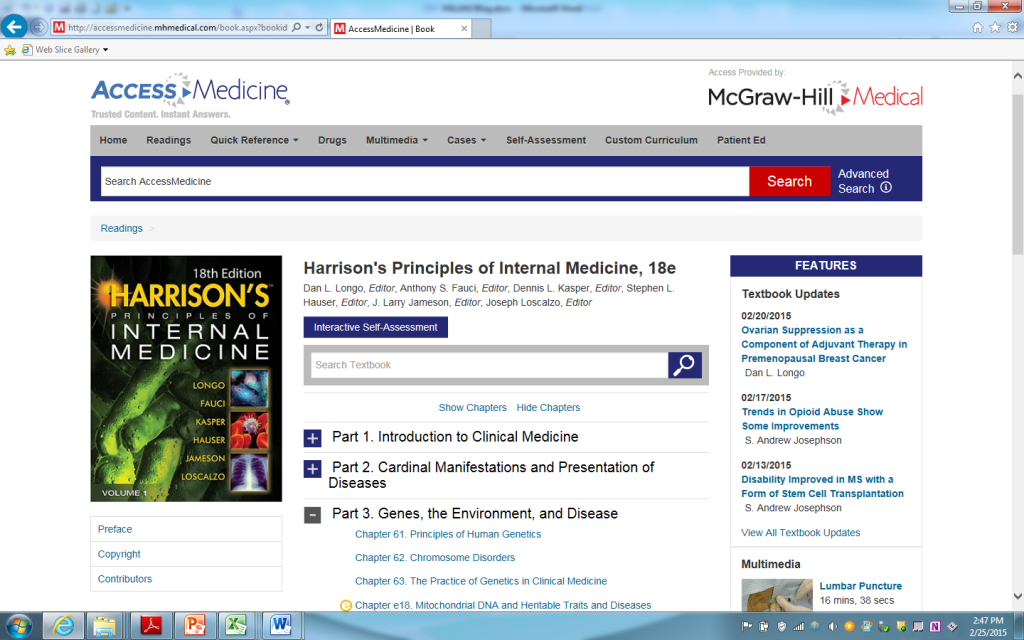Open Chapter 63. Practice of Genetics link
This screenshot has height=640, width=1024.
point(481,581)
